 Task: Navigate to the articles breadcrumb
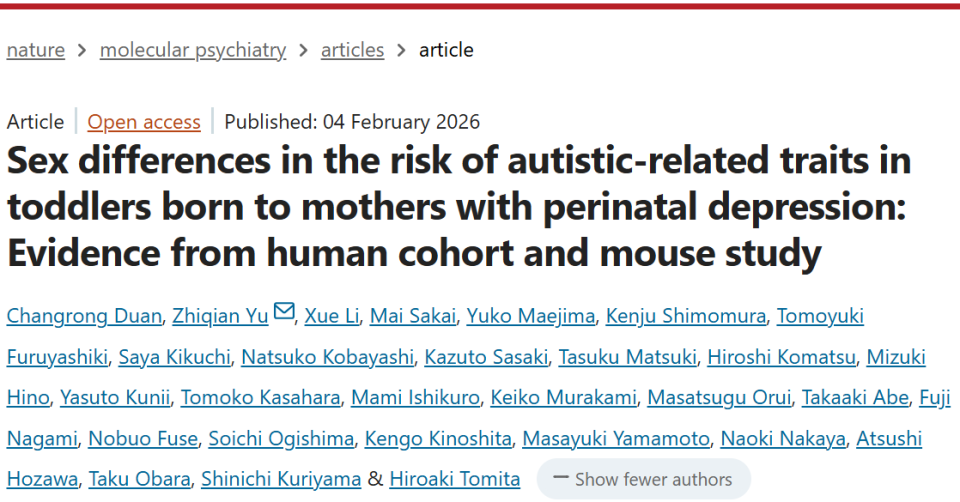coord(352,50)
